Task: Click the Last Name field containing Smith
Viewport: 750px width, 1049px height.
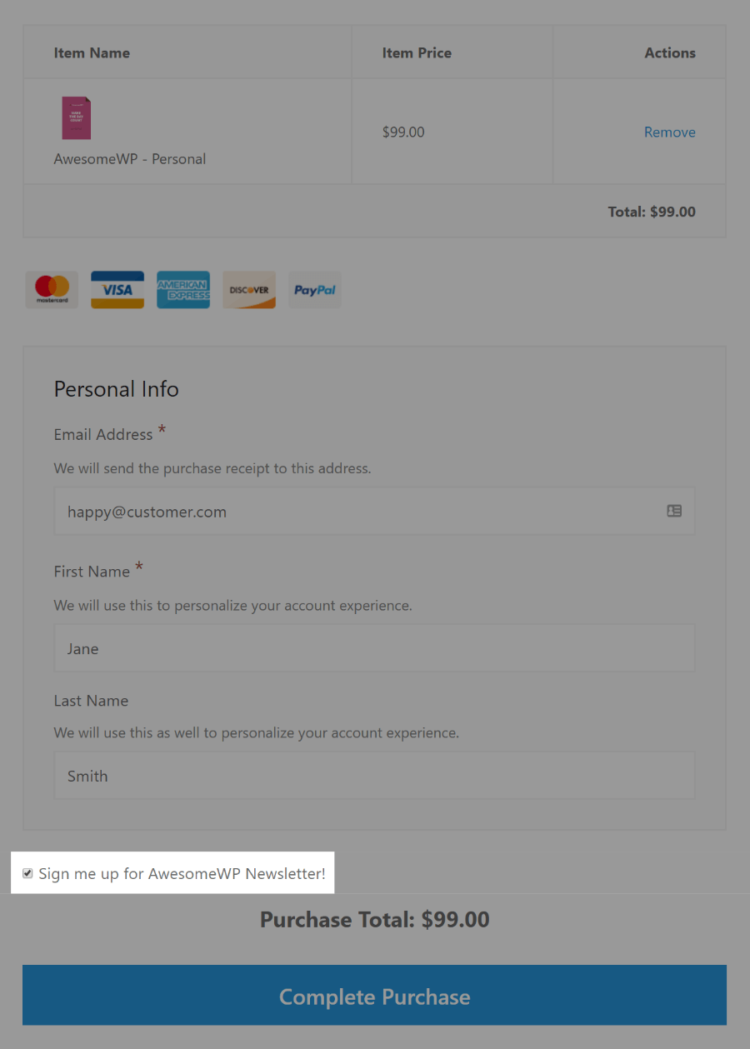Action: pyautogui.click(x=374, y=776)
